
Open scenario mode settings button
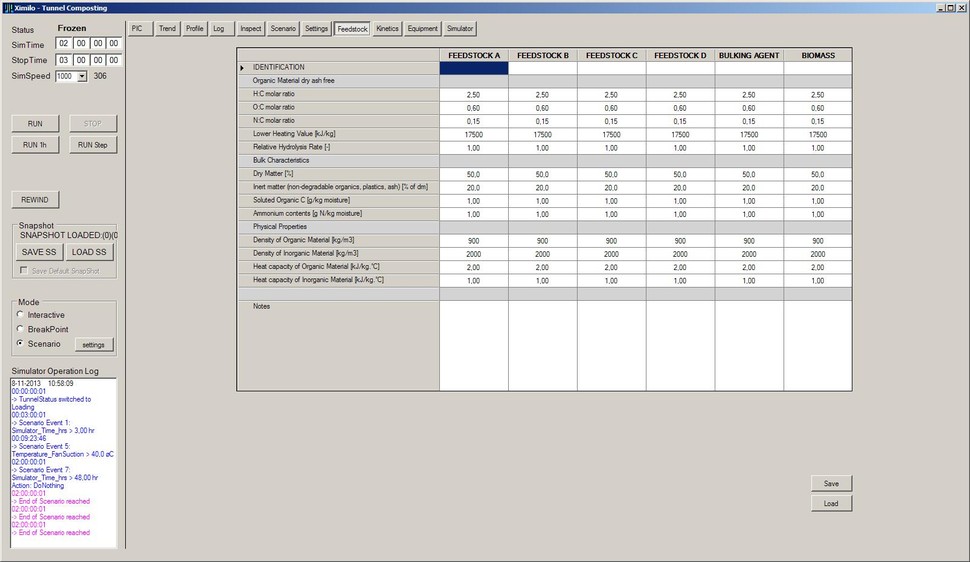pos(93,345)
